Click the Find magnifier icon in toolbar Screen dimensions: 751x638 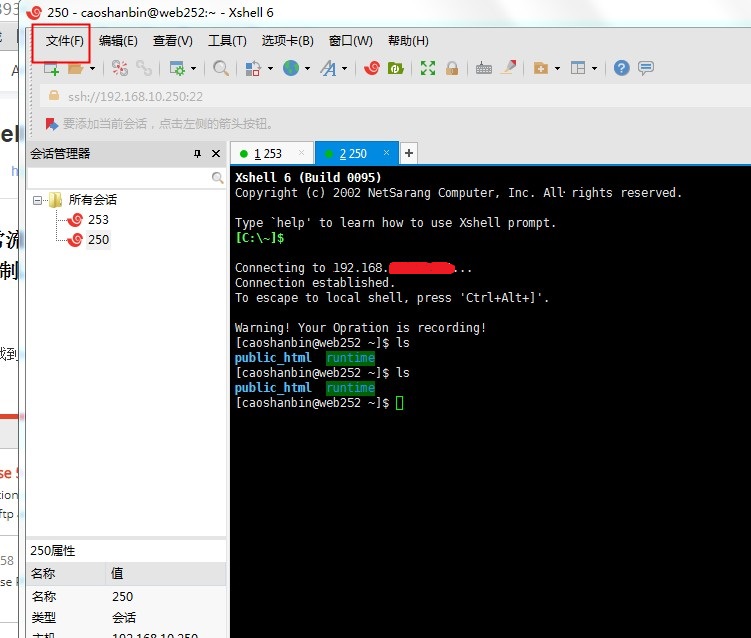point(220,68)
